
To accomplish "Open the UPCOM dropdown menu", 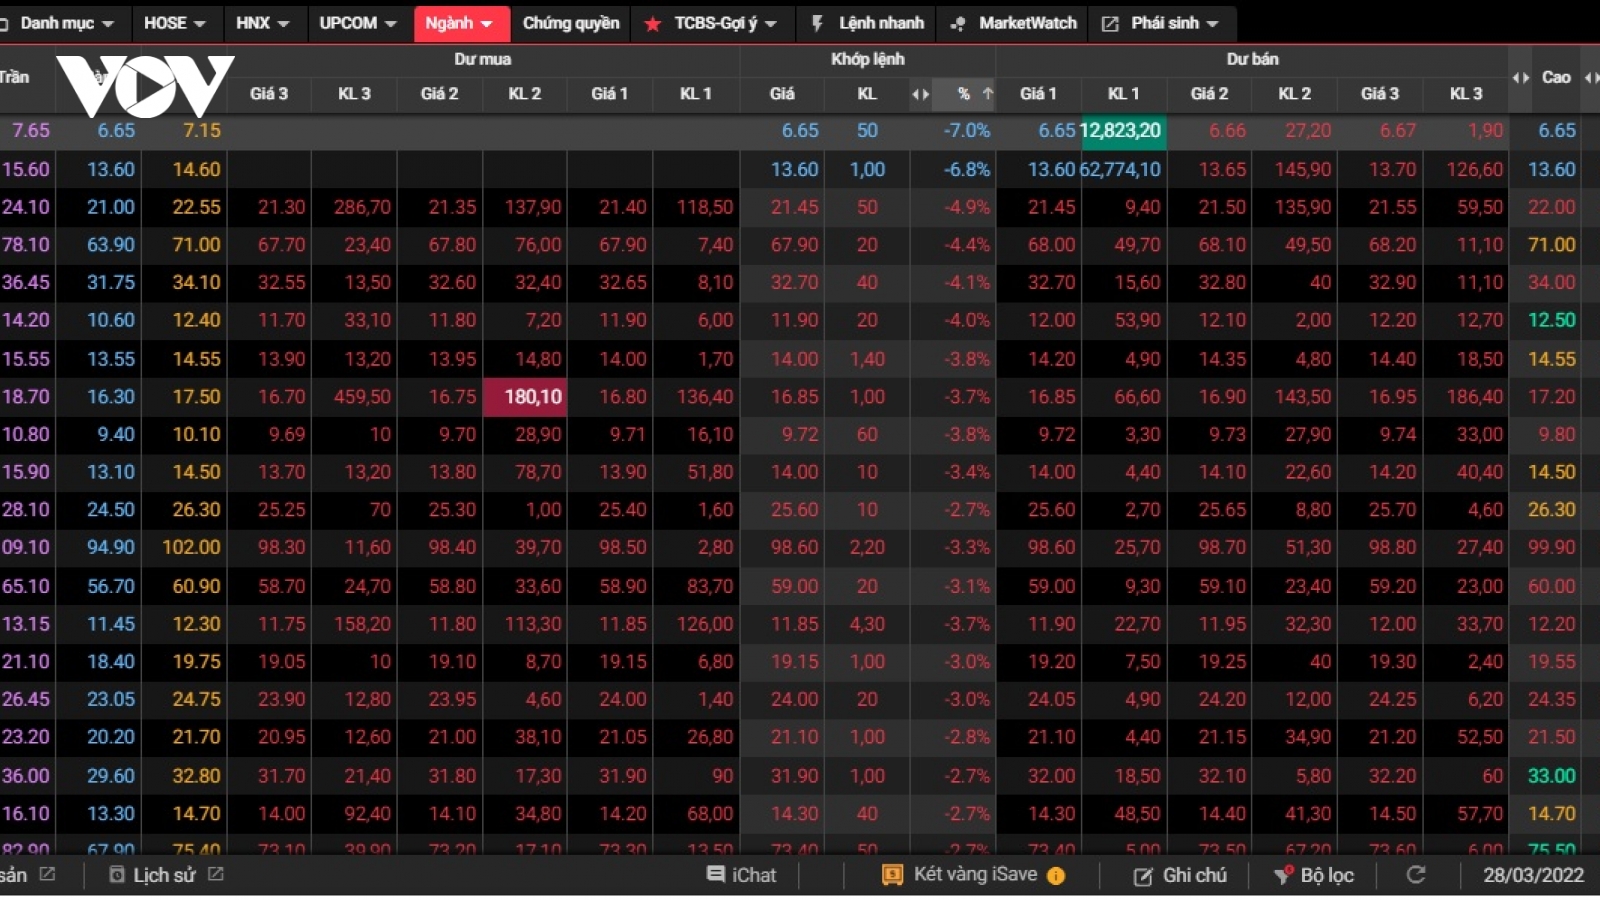I will coord(358,23).
